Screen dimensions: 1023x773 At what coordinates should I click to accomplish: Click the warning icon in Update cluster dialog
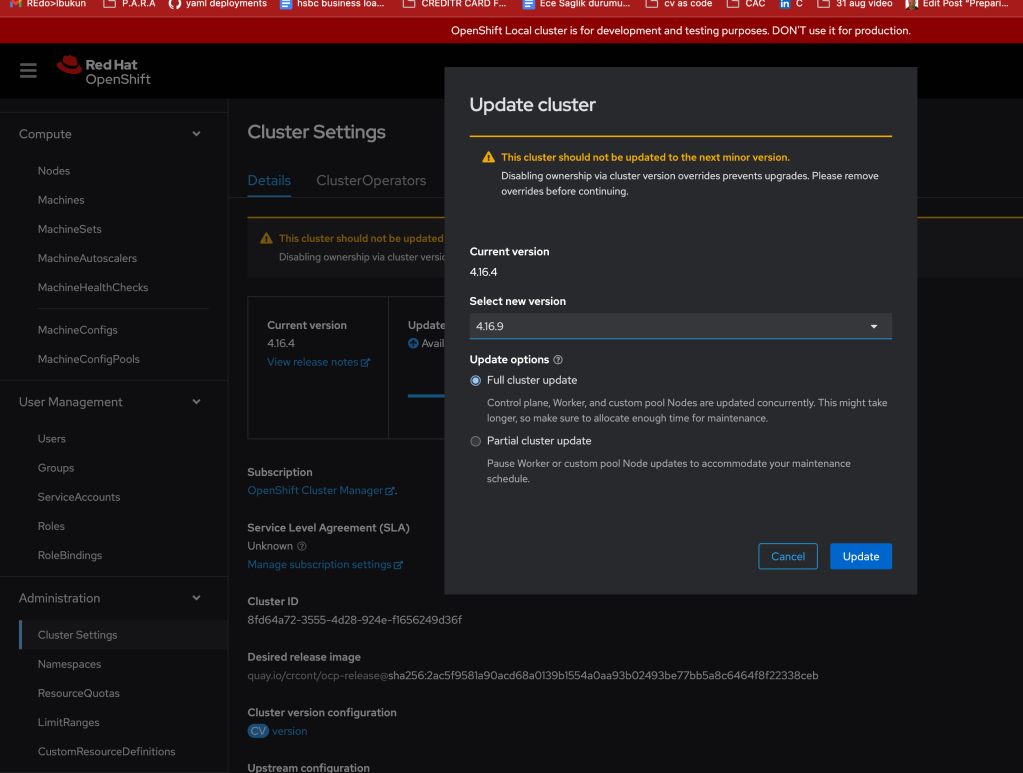tap(488, 157)
